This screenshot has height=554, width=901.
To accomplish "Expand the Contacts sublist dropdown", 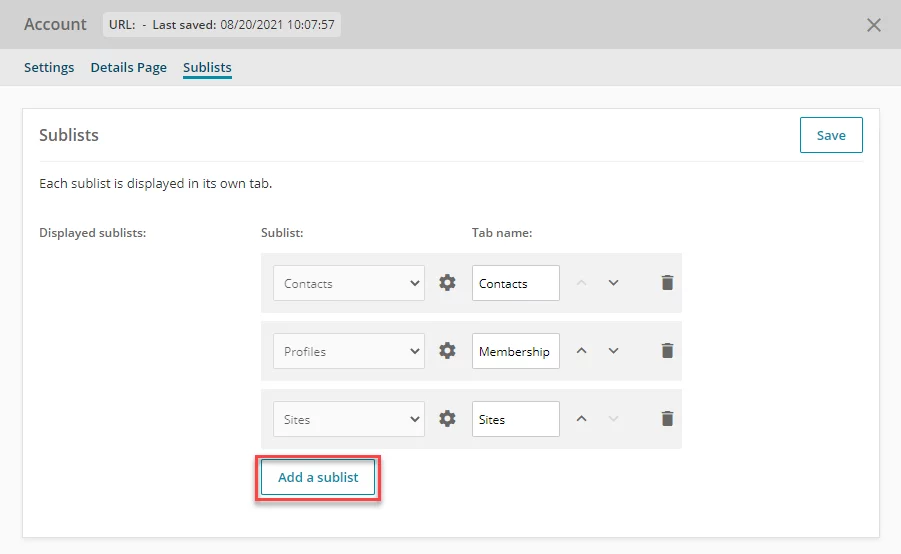I will (x=349, y=283).
